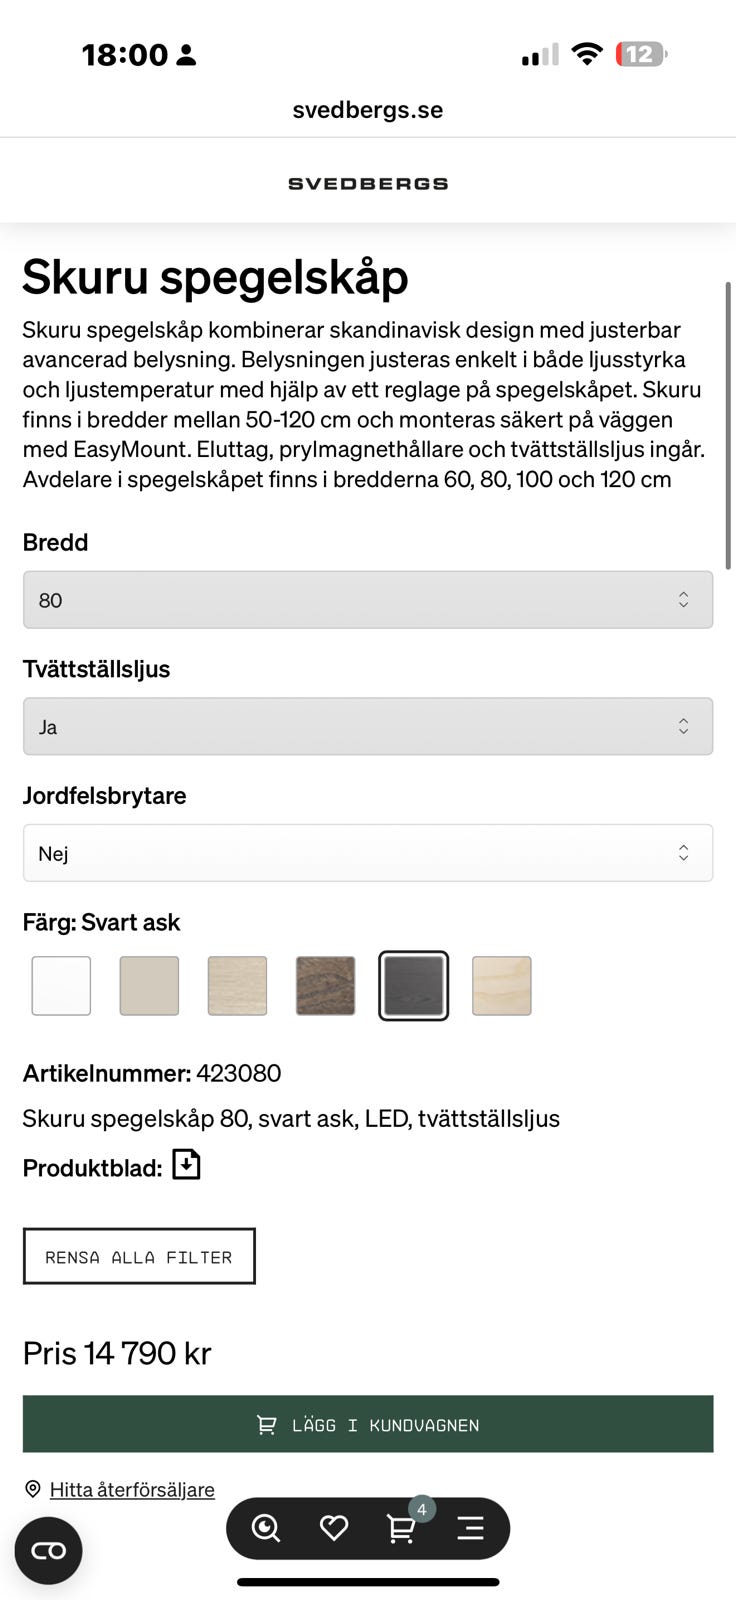Screen dimensions: 736x1600
Task: Open the Bredd dropdown showing 80
Action: pos(367,599)
